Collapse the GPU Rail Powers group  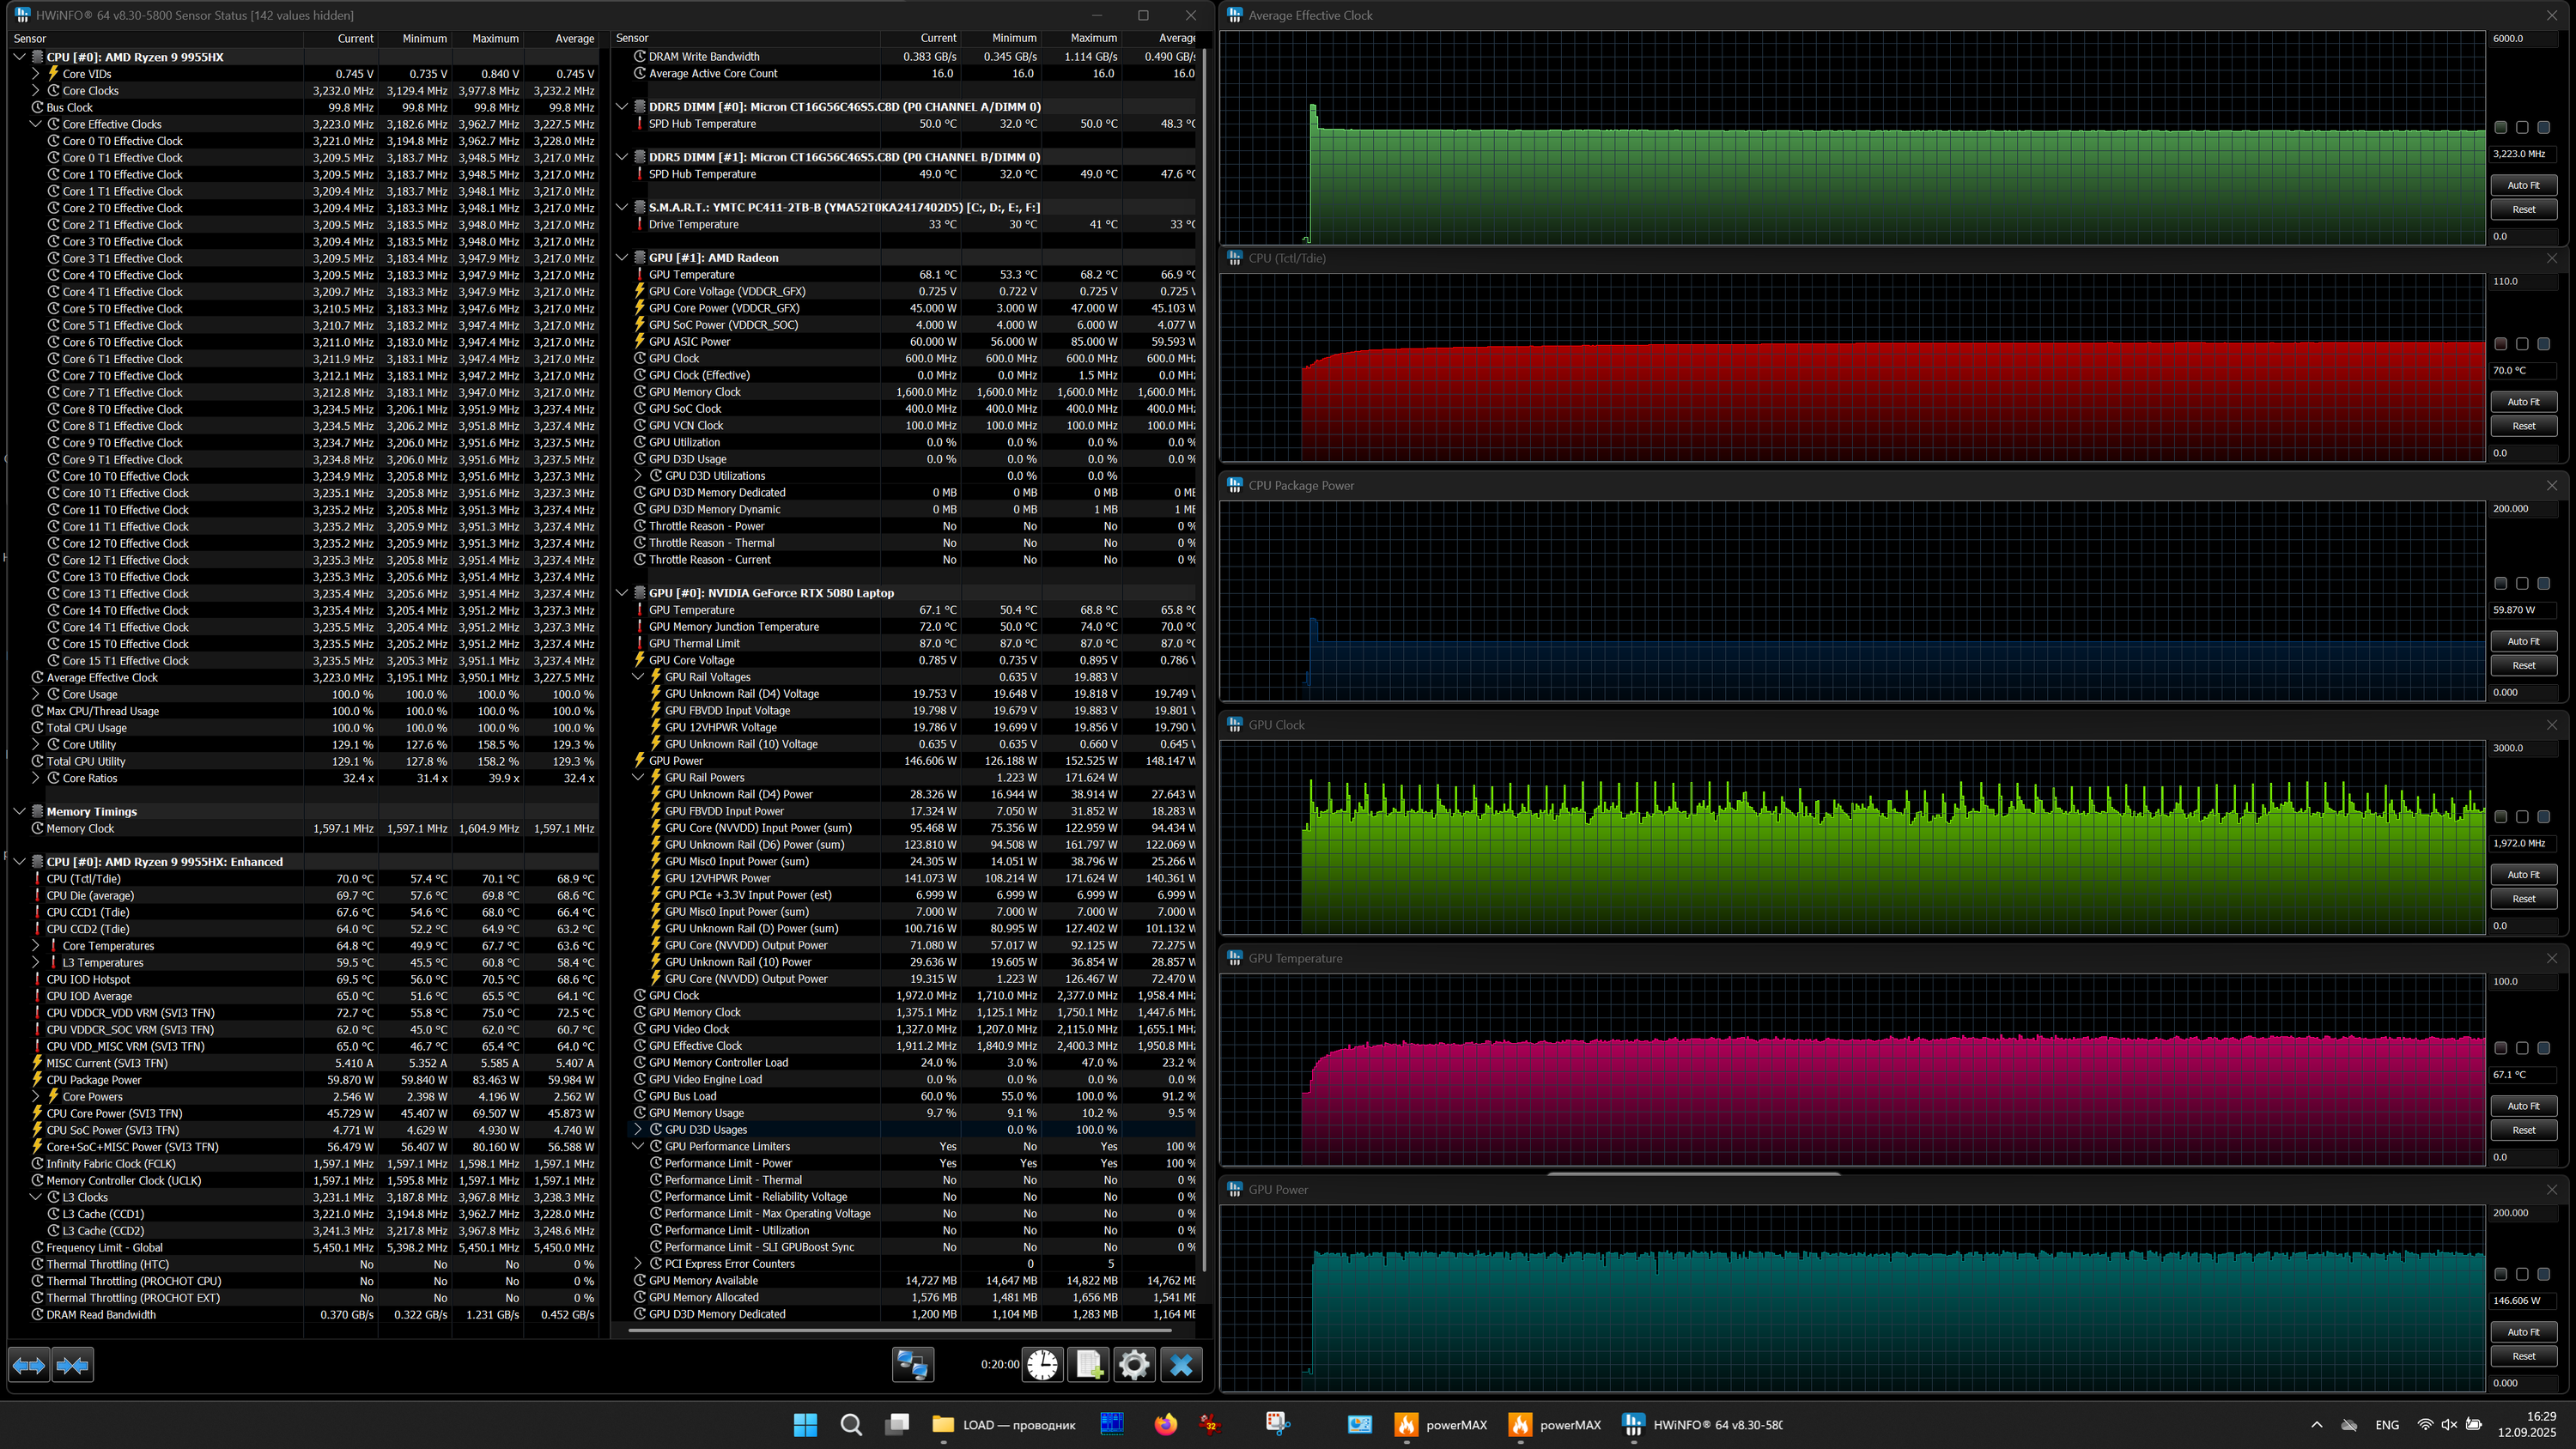point(639,777)
